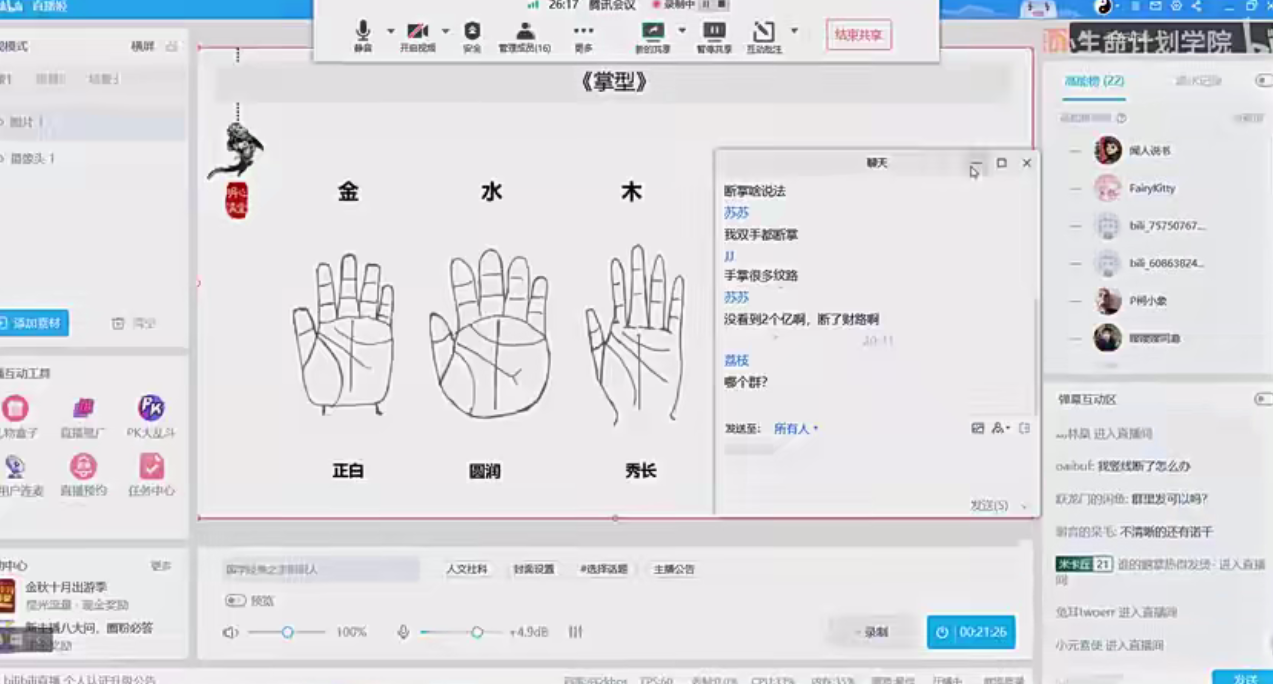Open 管理成员 to manage 16 participants

[524, 32]
